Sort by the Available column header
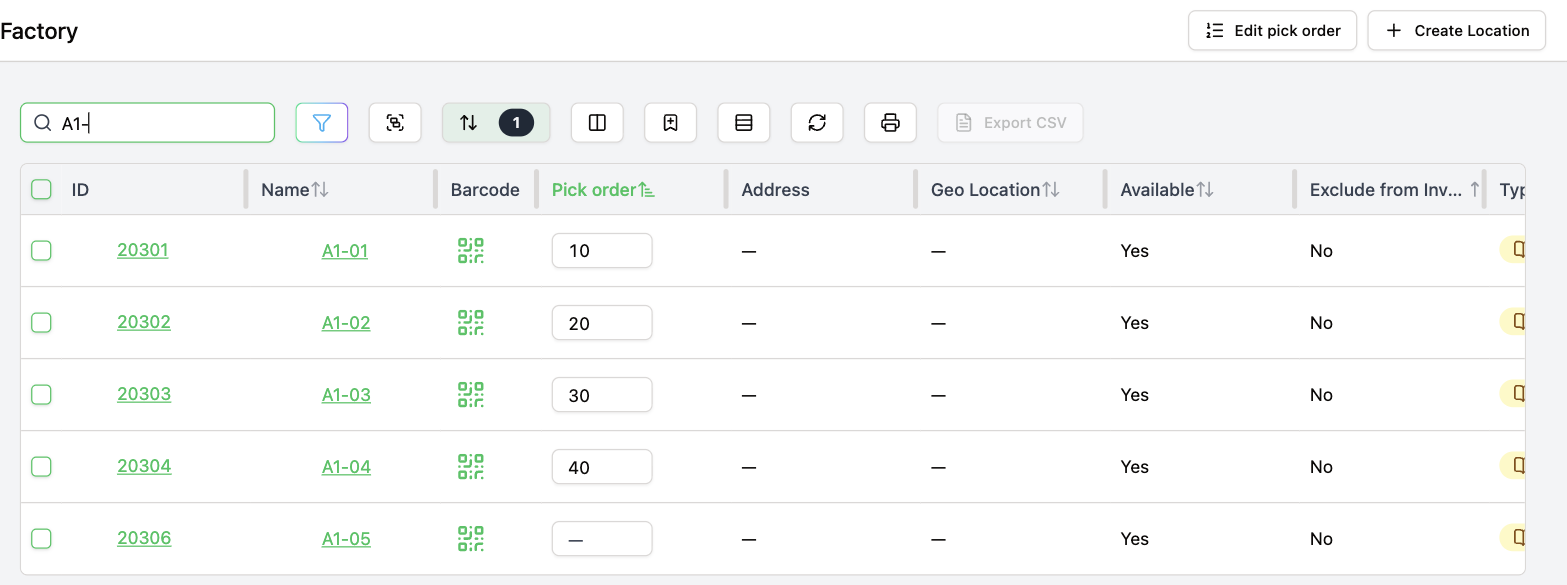1567x585 pixels. 1167,190
